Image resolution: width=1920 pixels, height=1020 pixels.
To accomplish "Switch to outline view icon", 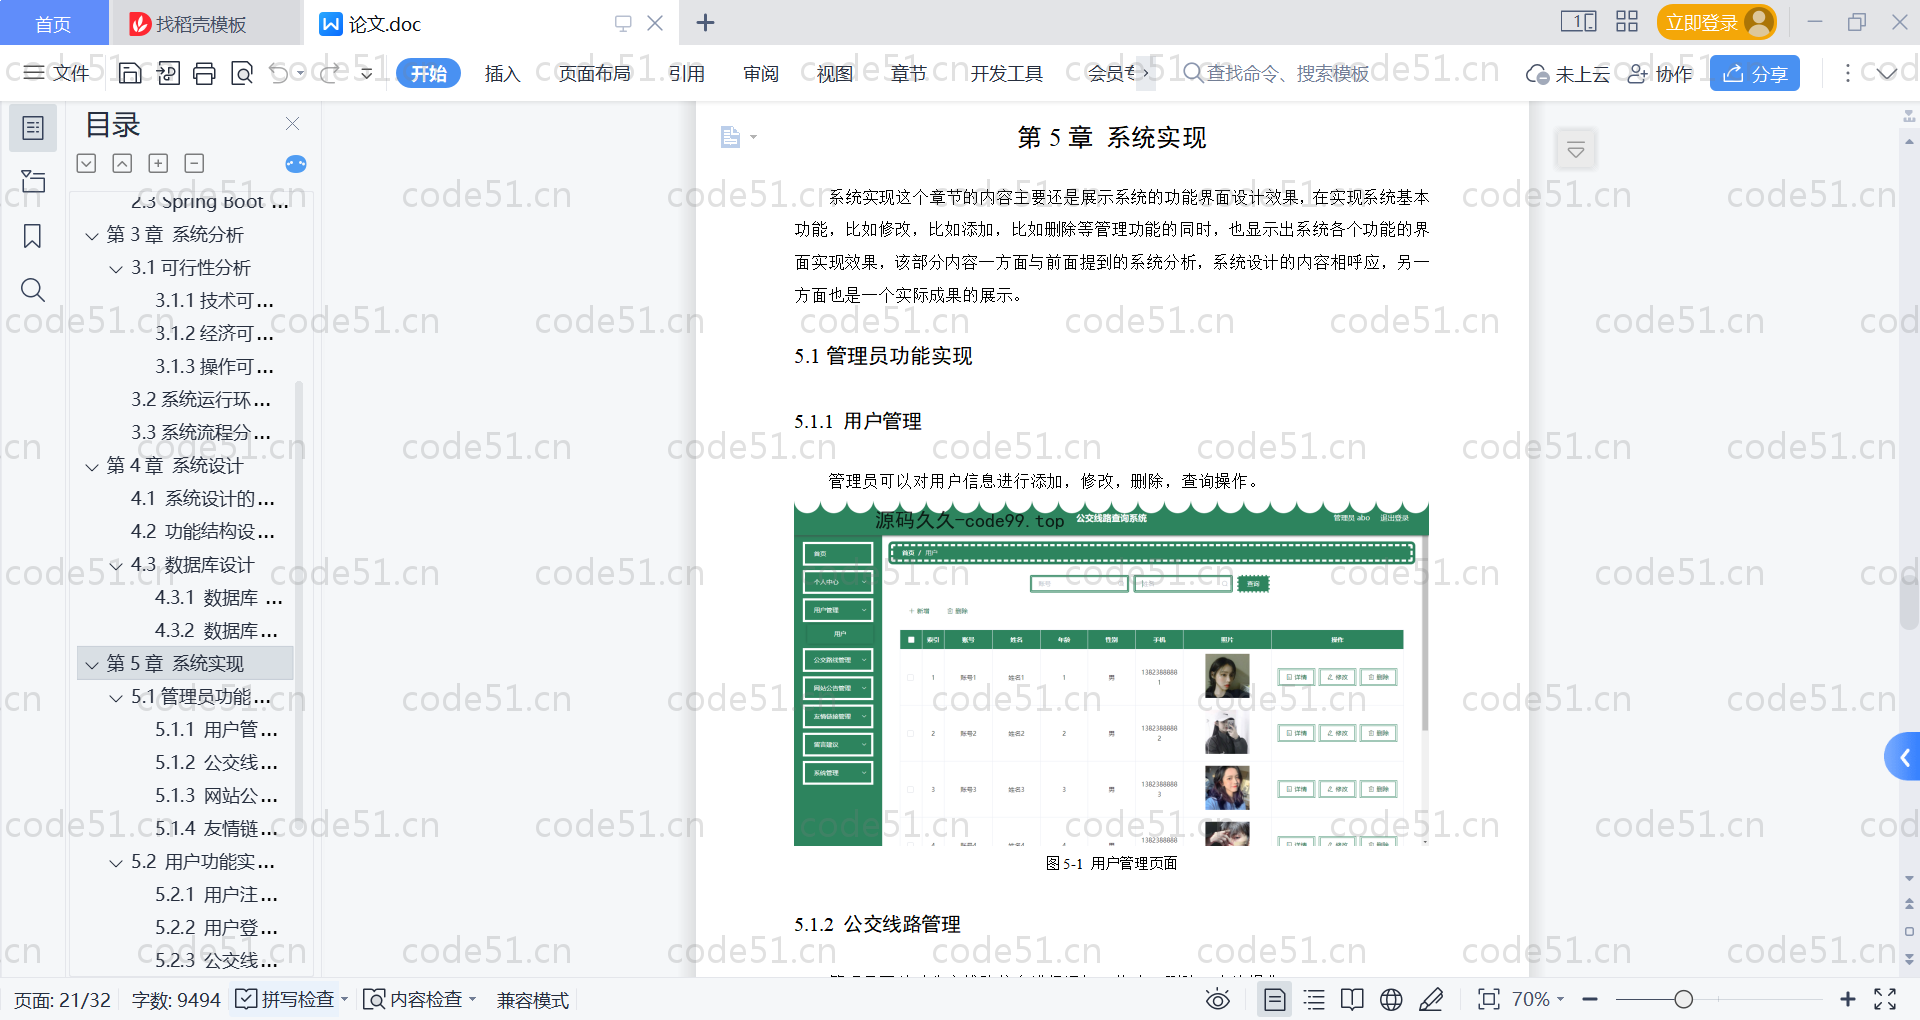I will tap(1314, 999).
